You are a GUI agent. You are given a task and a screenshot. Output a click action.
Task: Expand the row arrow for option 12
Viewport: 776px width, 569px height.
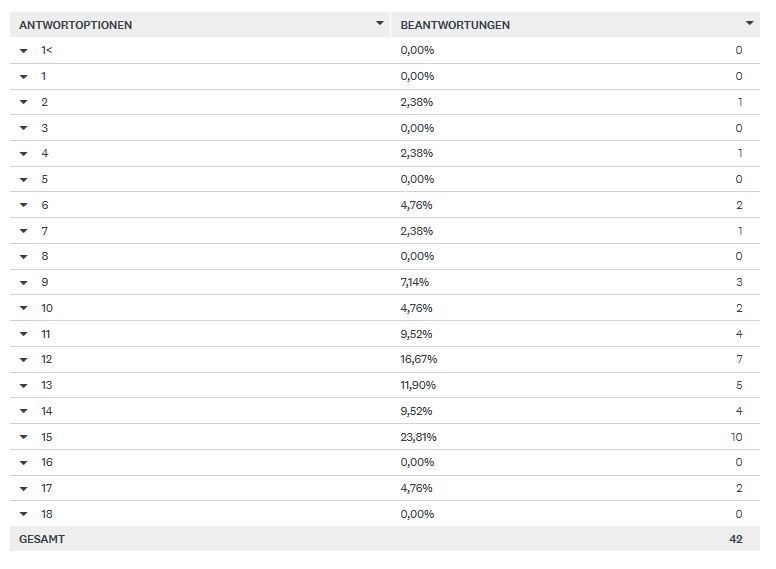23,359
